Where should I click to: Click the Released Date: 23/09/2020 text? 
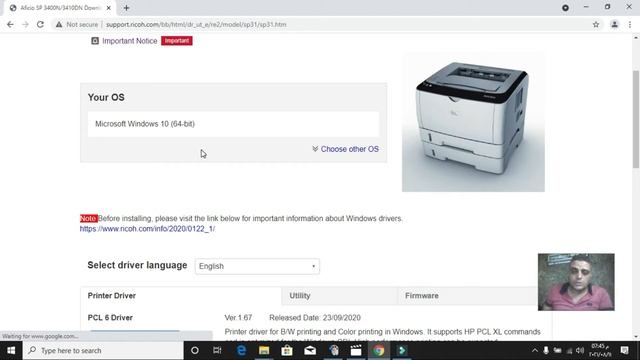[315, 318]
